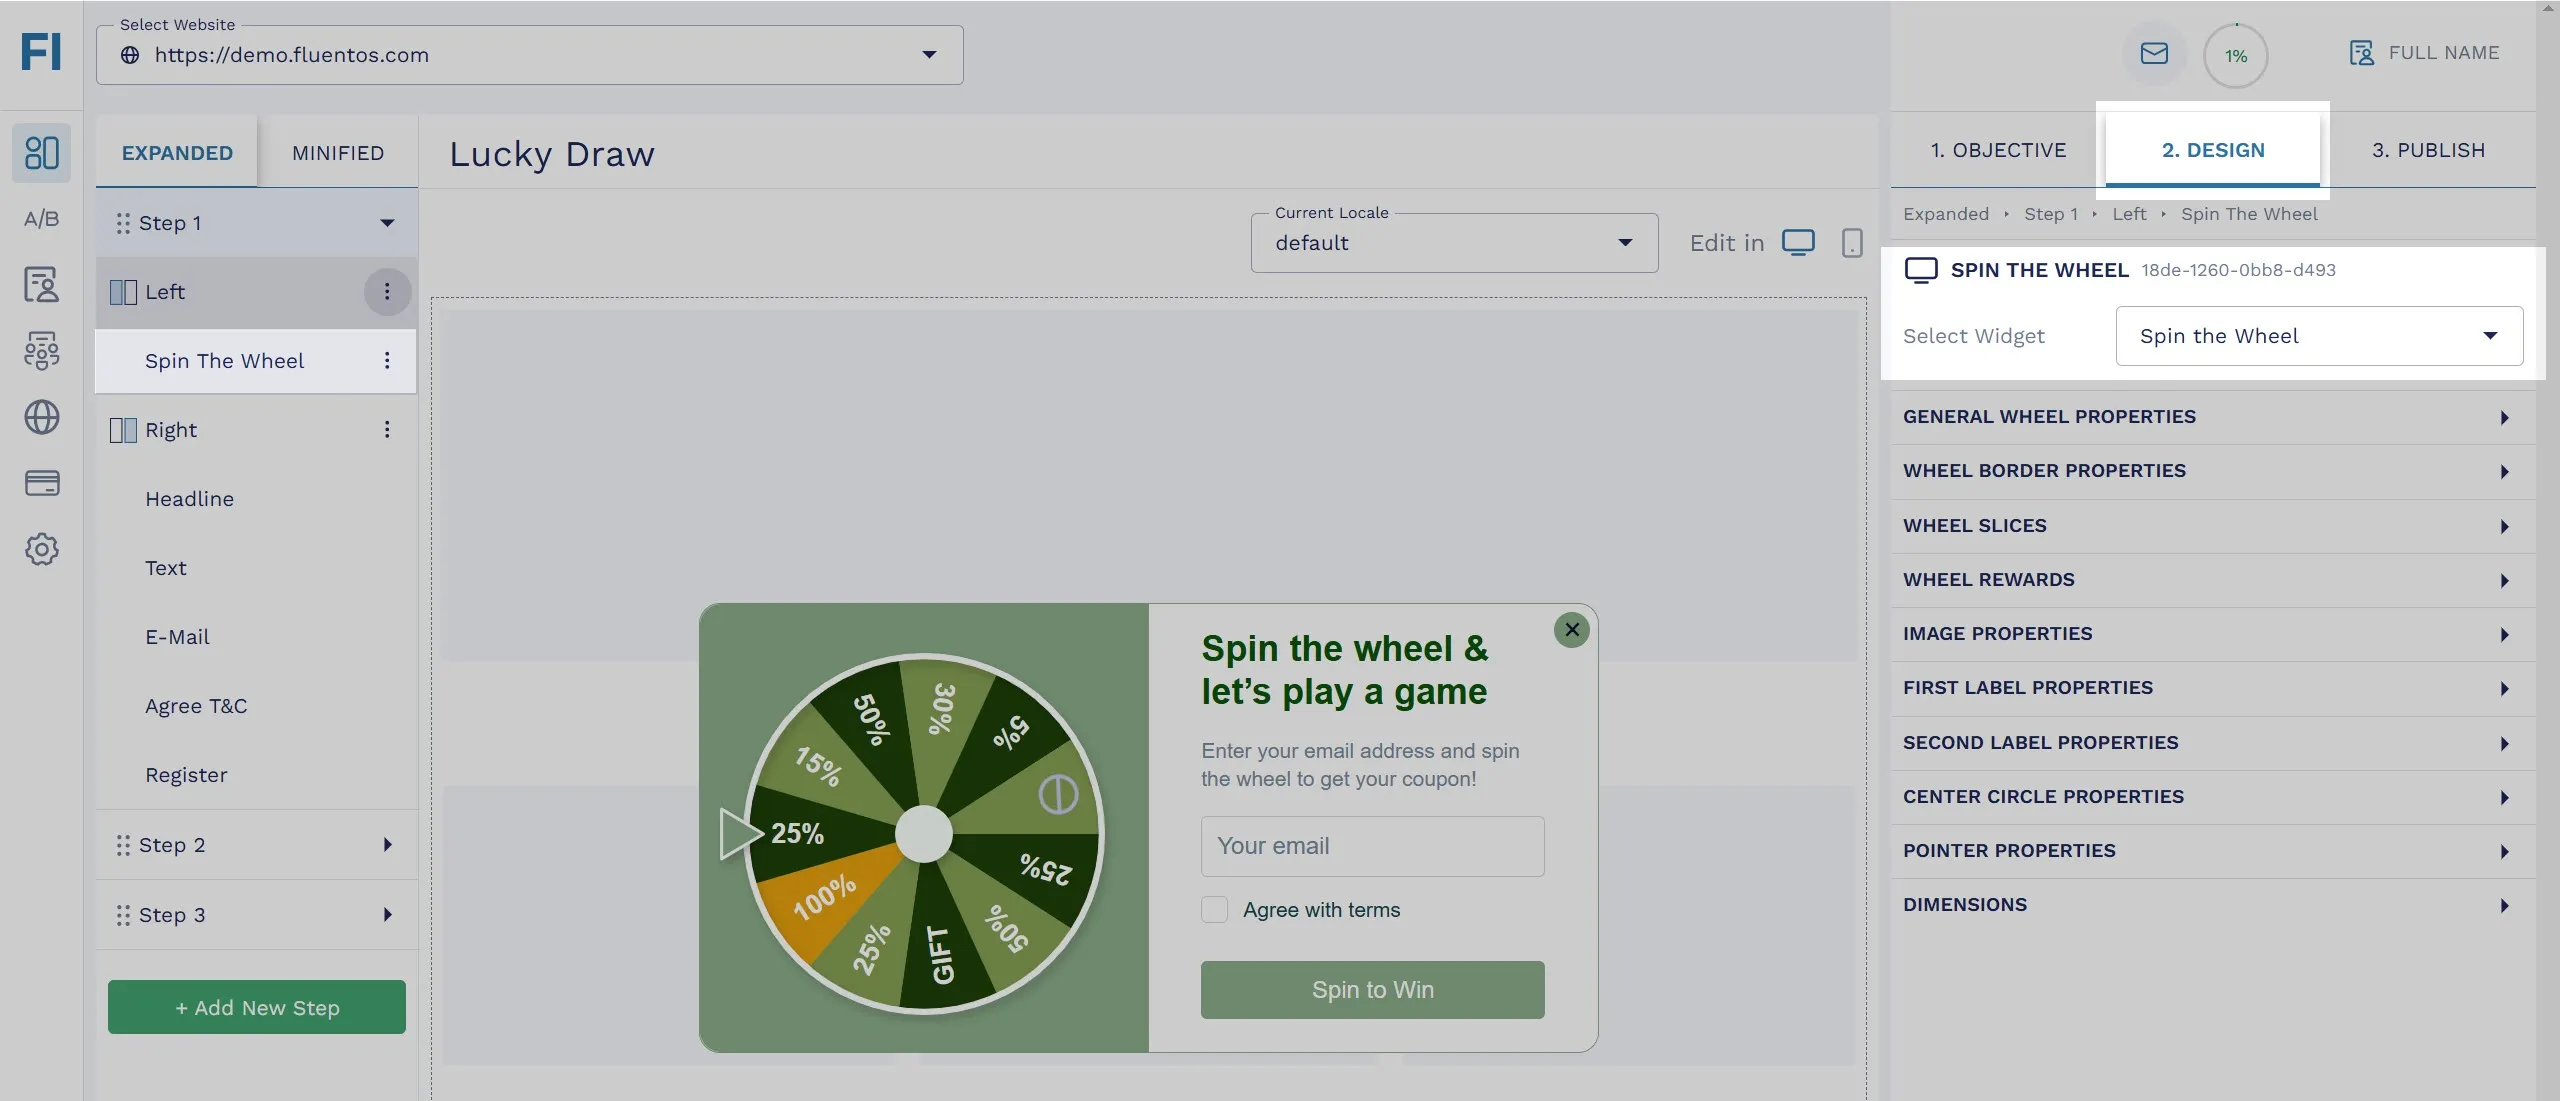
Task: Go to the 1. Objective tab
Action: point(1998,150)
